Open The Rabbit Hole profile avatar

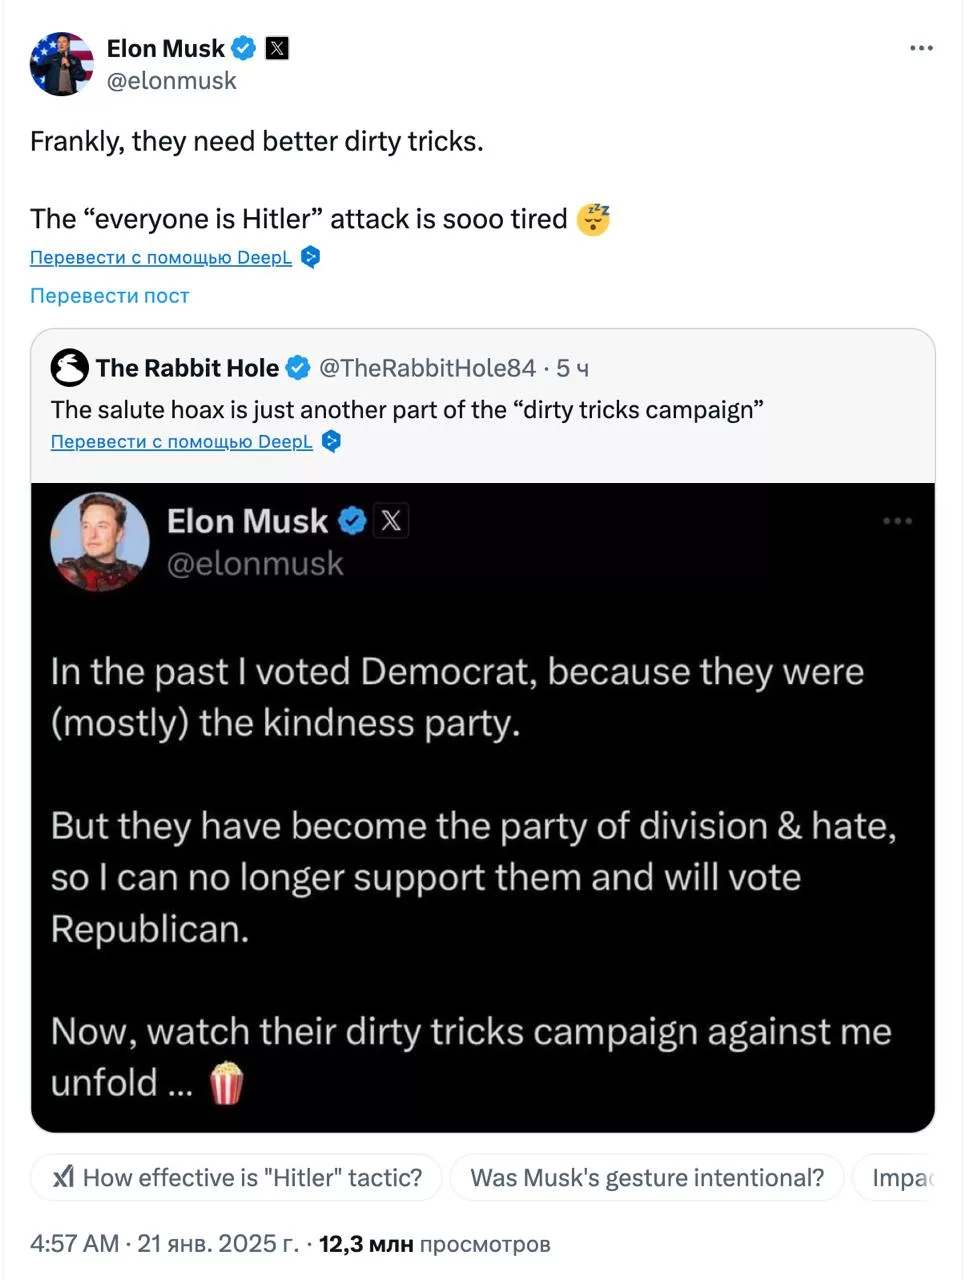tap(70, 368)
